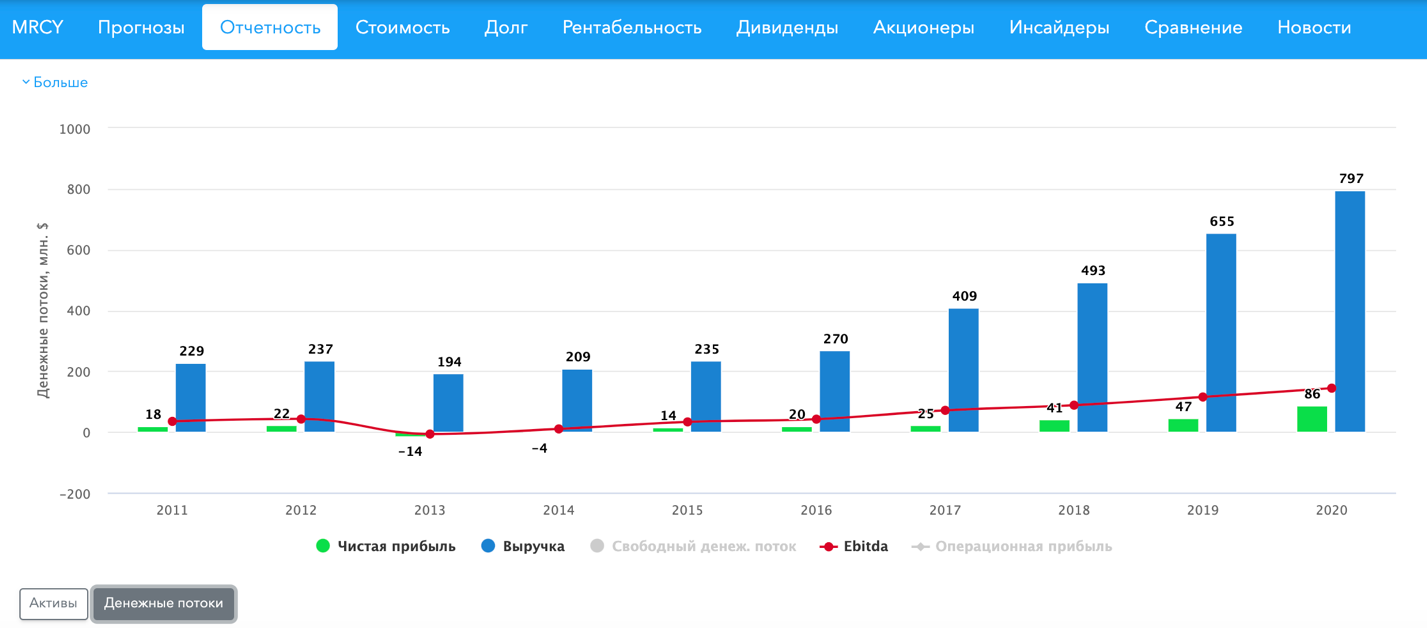Show the Операционная прибыль series
The image size is (1427, 628).
(x=1011, y=546)
